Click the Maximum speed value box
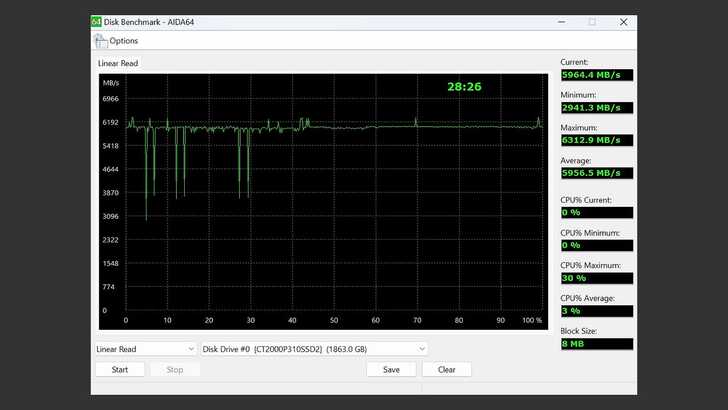This screenshot has width=728, height=410. tap(596, 141)
